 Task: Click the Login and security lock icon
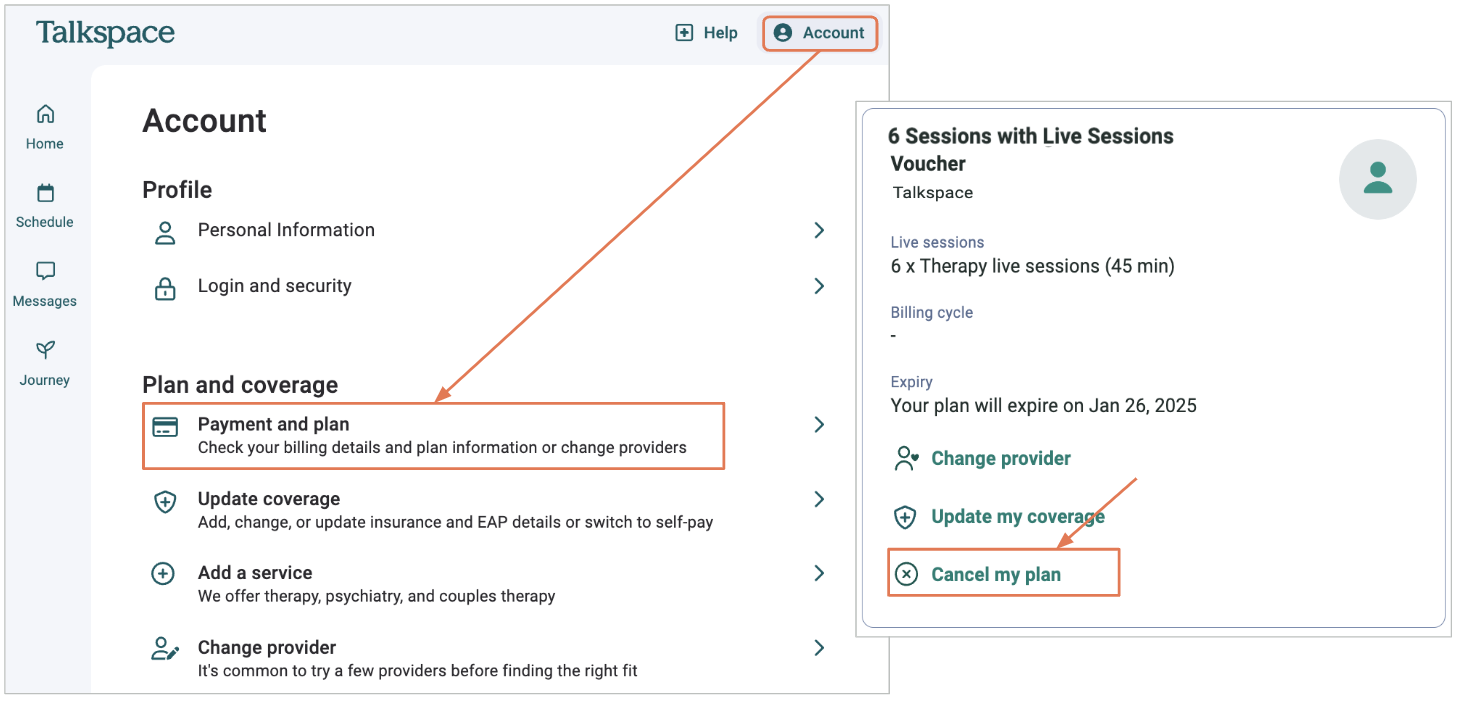tap(165, 288)
